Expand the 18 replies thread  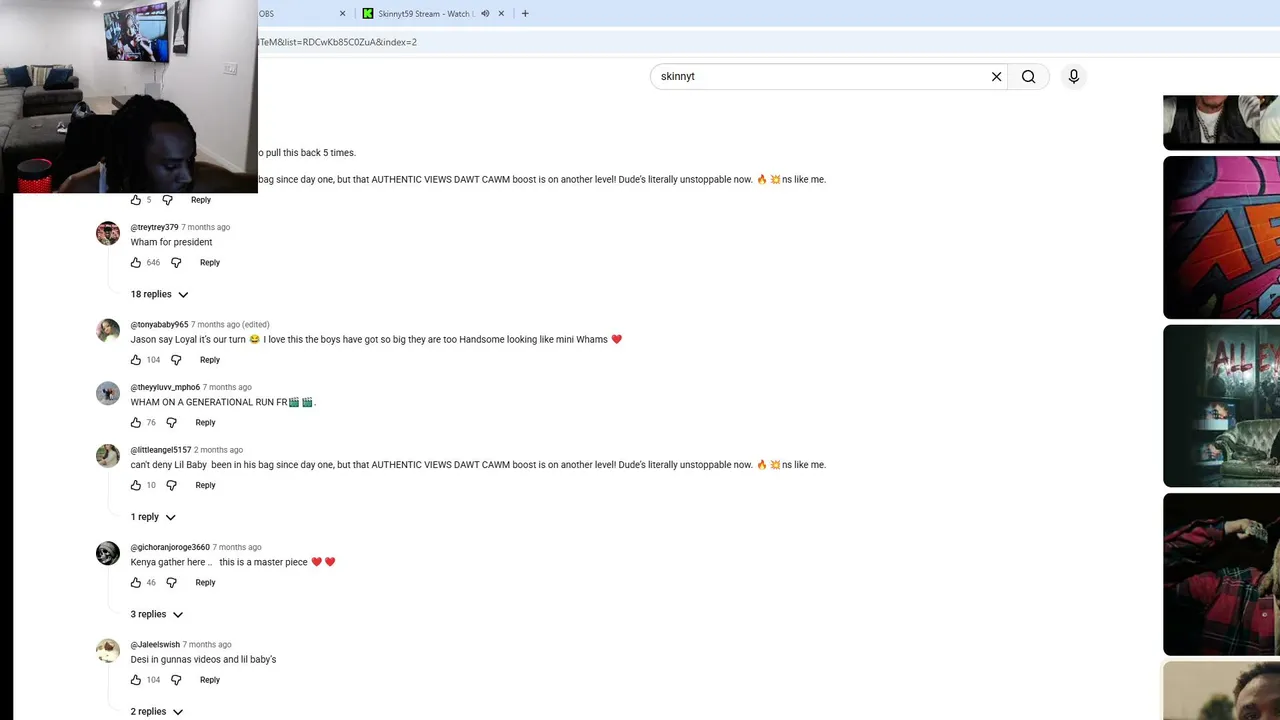[x=159, y=294]
